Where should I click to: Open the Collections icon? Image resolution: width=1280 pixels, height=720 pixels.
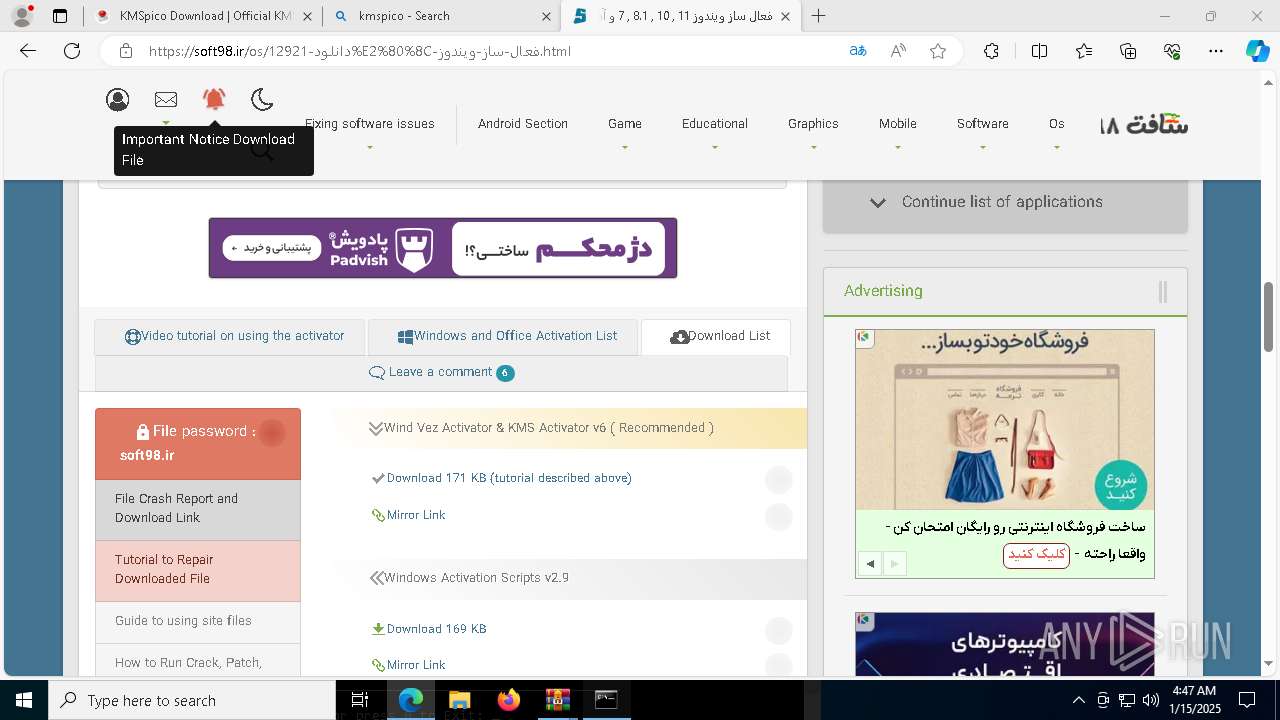tap(1128, 51)
